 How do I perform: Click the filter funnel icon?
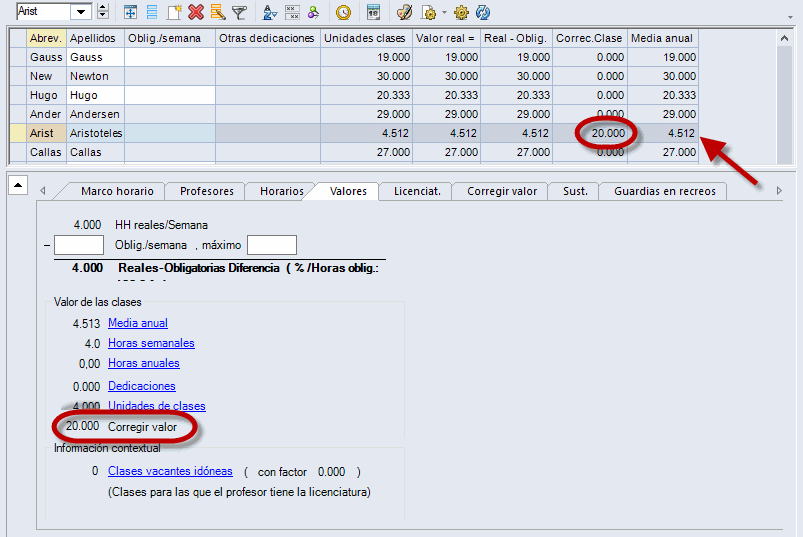pos(239,12)
